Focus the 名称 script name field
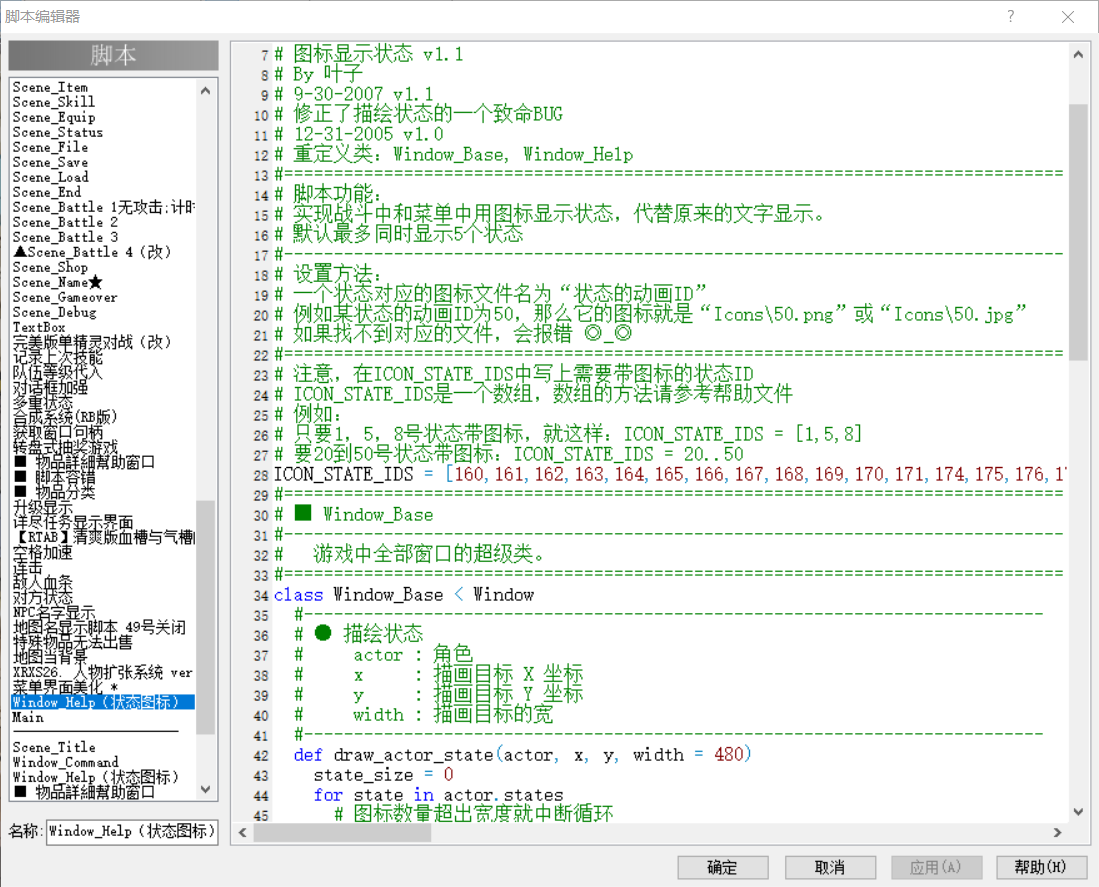This screenshot has height=887, width=1099. click(x=132, y=832)
